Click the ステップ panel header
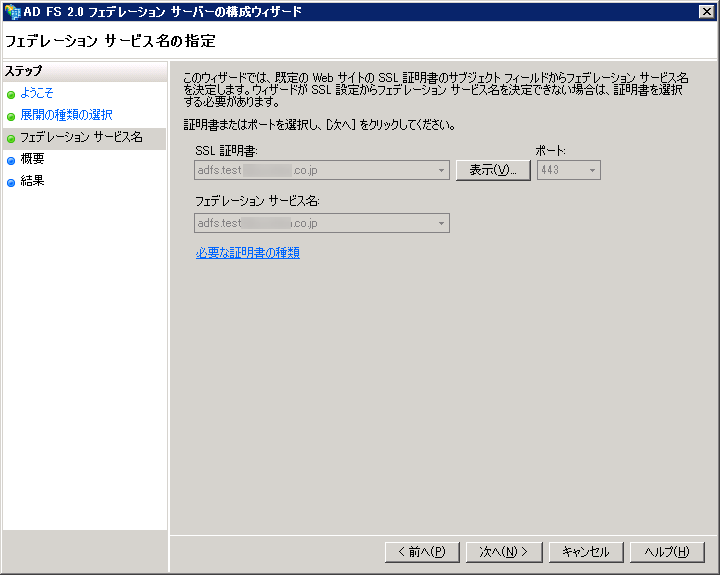Screen dimensions: 720x575 coord(85,71)
